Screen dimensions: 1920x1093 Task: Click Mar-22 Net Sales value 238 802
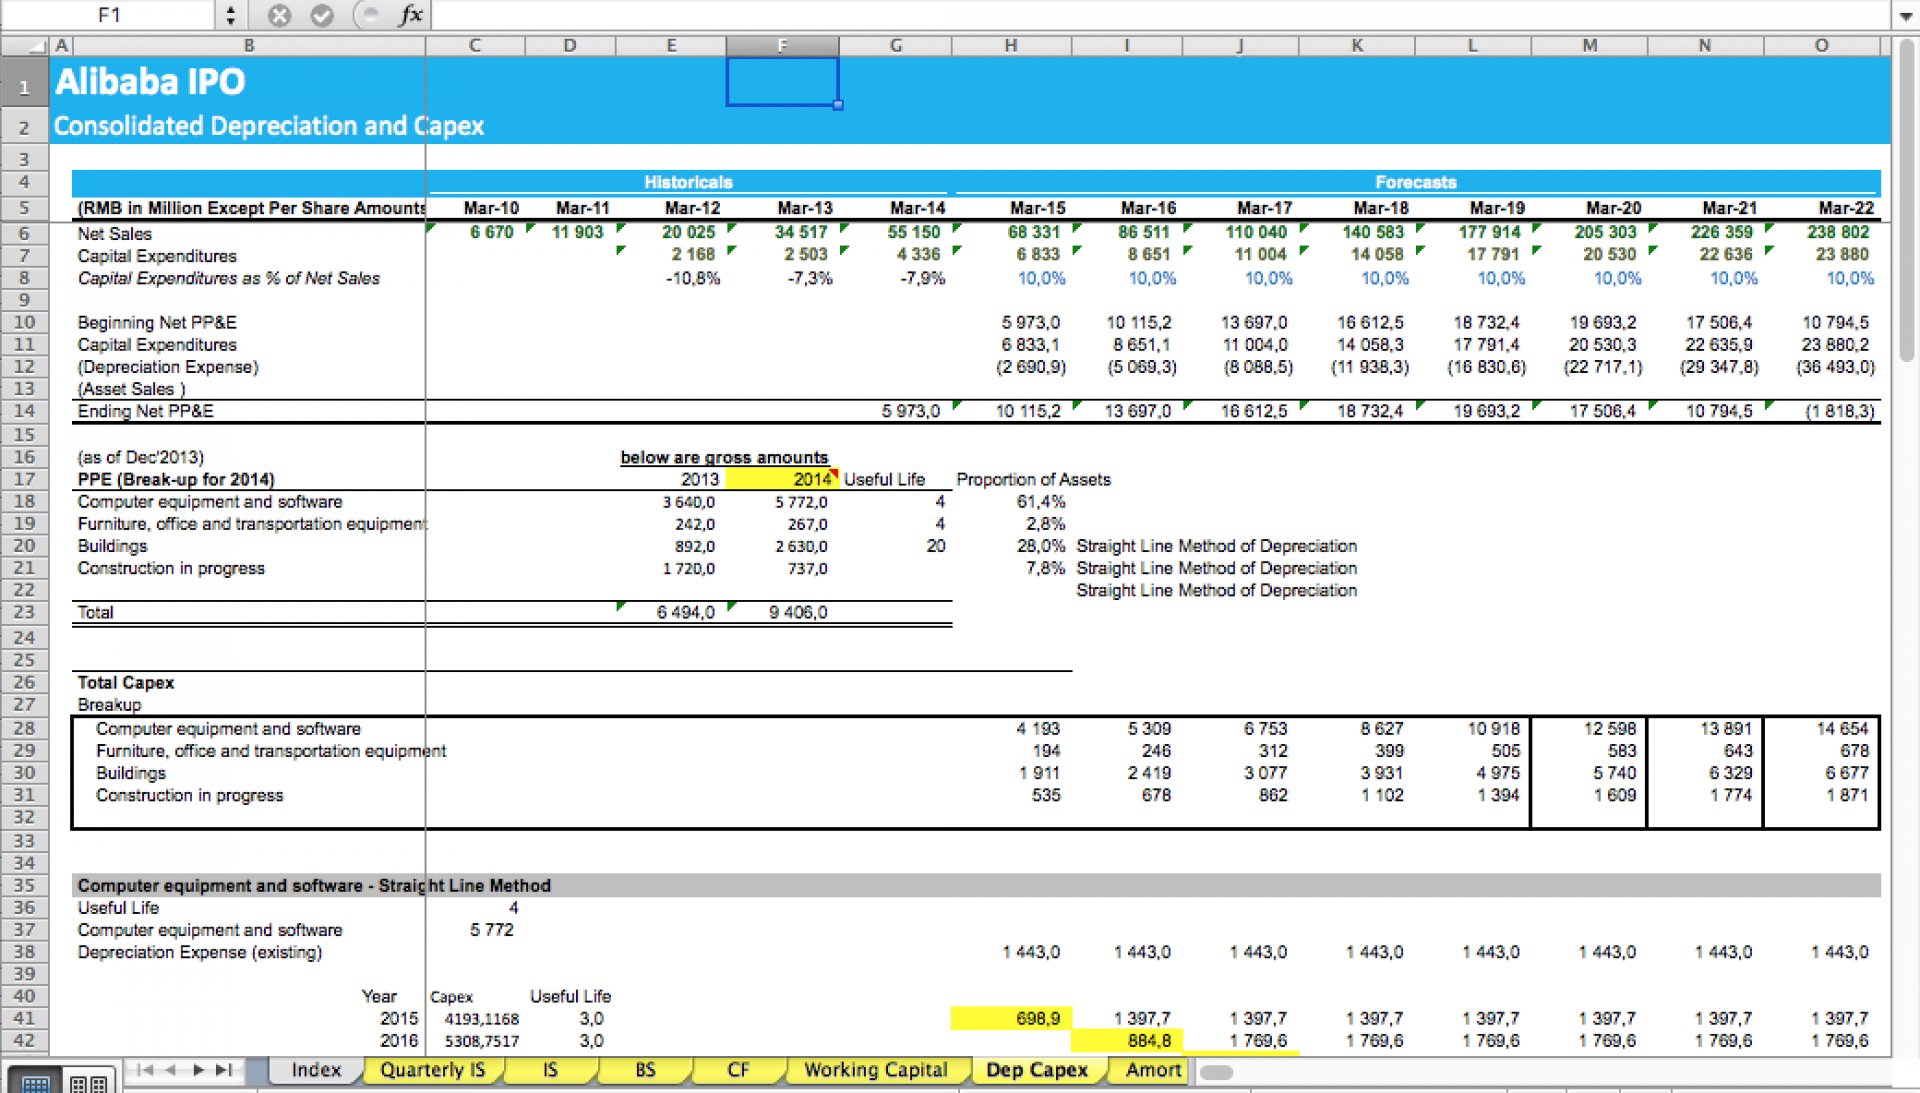click(x=1837, y=232)
